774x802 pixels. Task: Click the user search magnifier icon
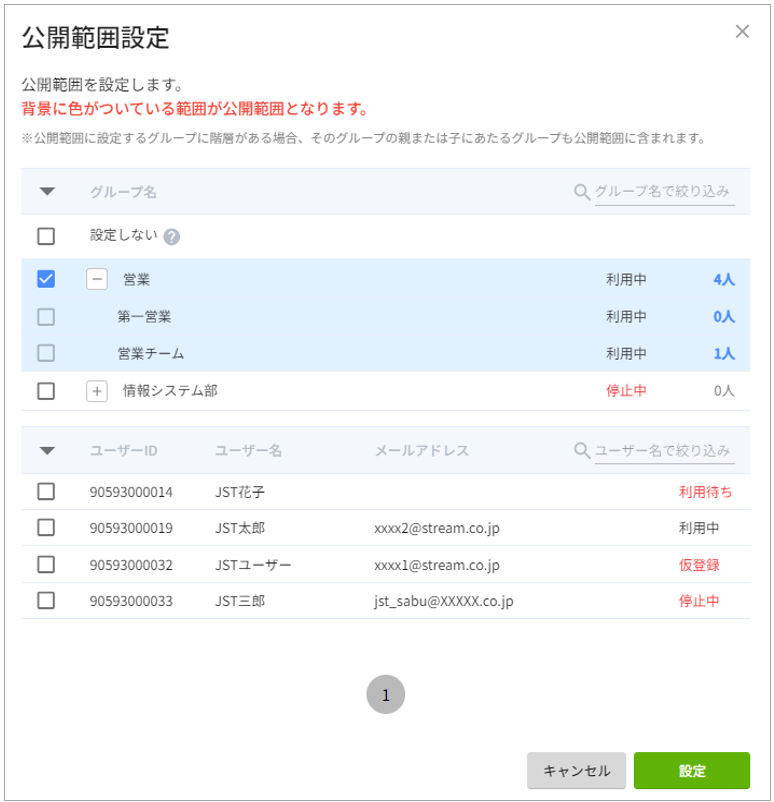[582, 451]
